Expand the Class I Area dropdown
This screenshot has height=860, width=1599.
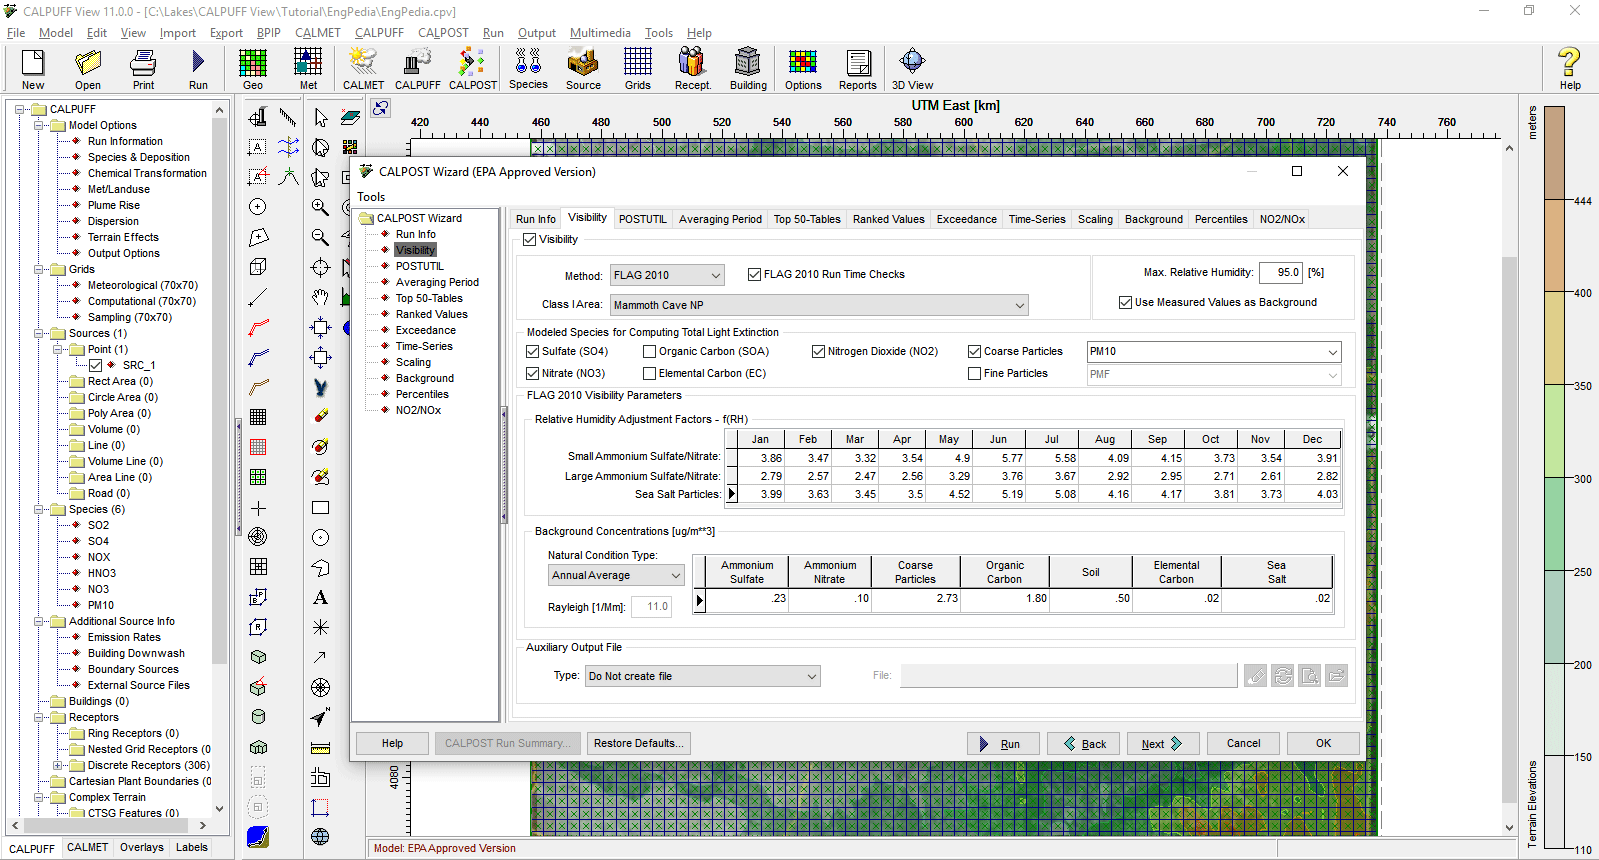[x=818, y=305]
